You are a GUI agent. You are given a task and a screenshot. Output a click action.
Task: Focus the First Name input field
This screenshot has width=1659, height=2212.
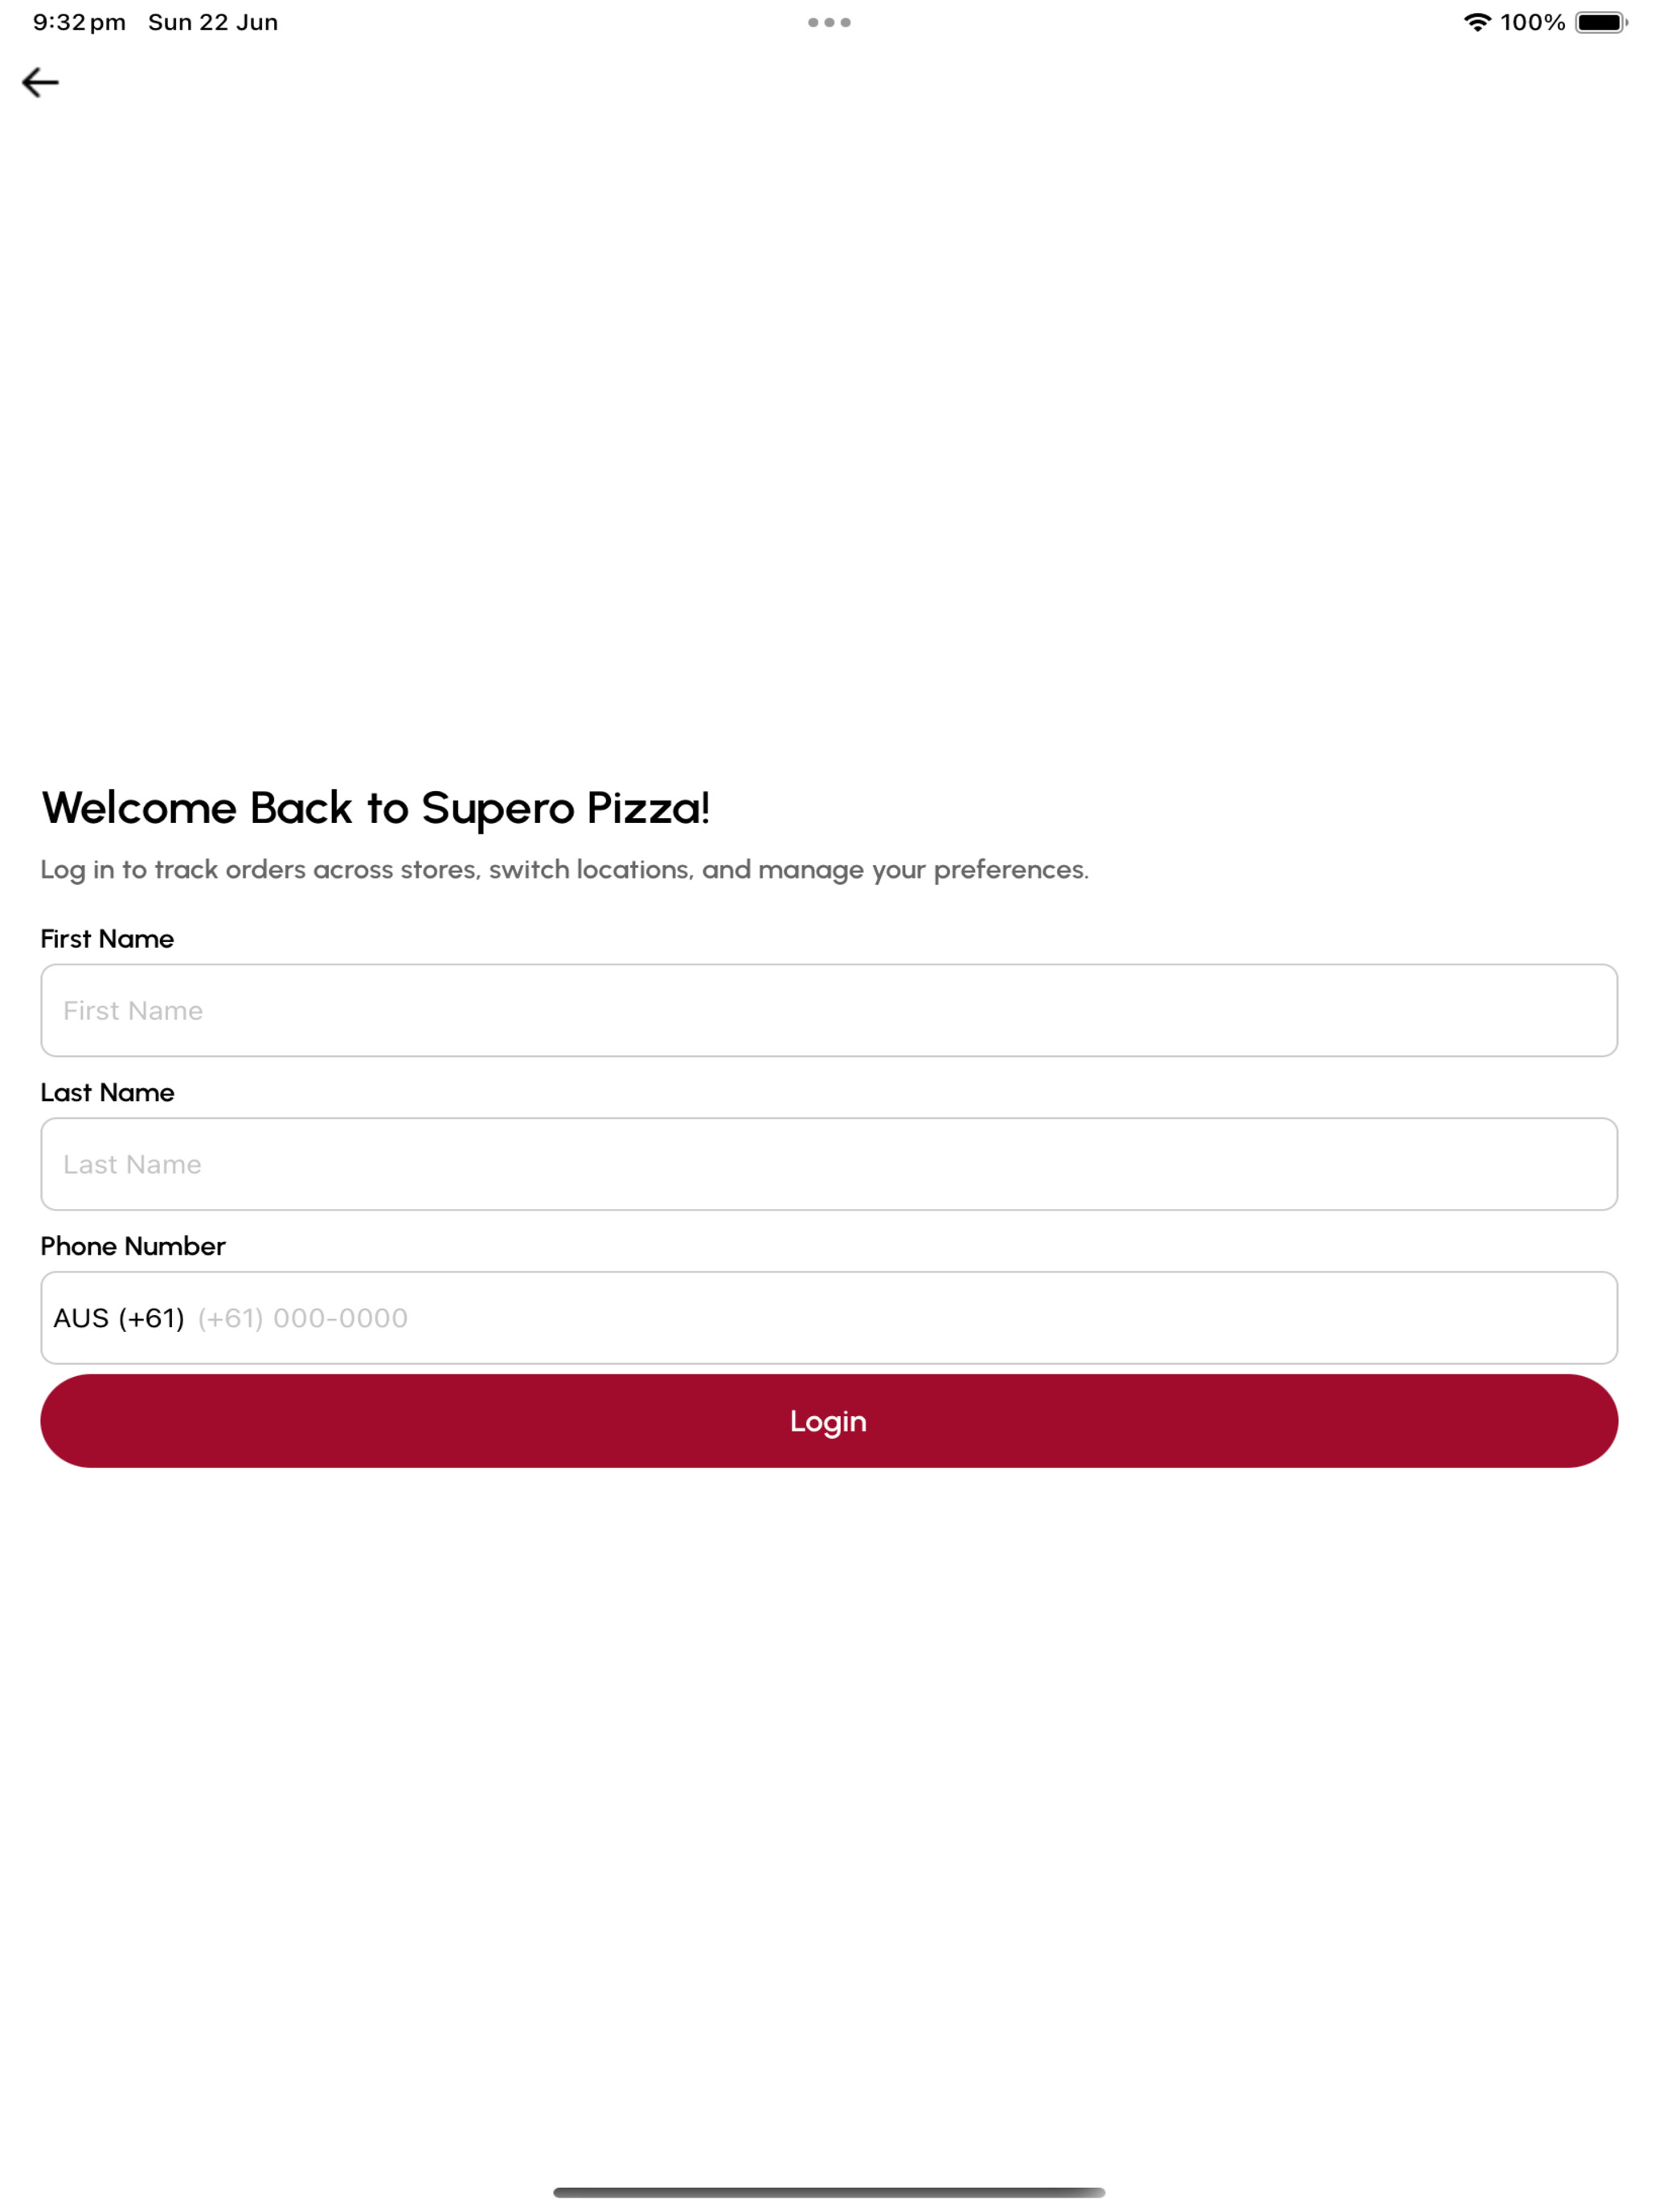pyautogui.click(x=829, y=1010)
